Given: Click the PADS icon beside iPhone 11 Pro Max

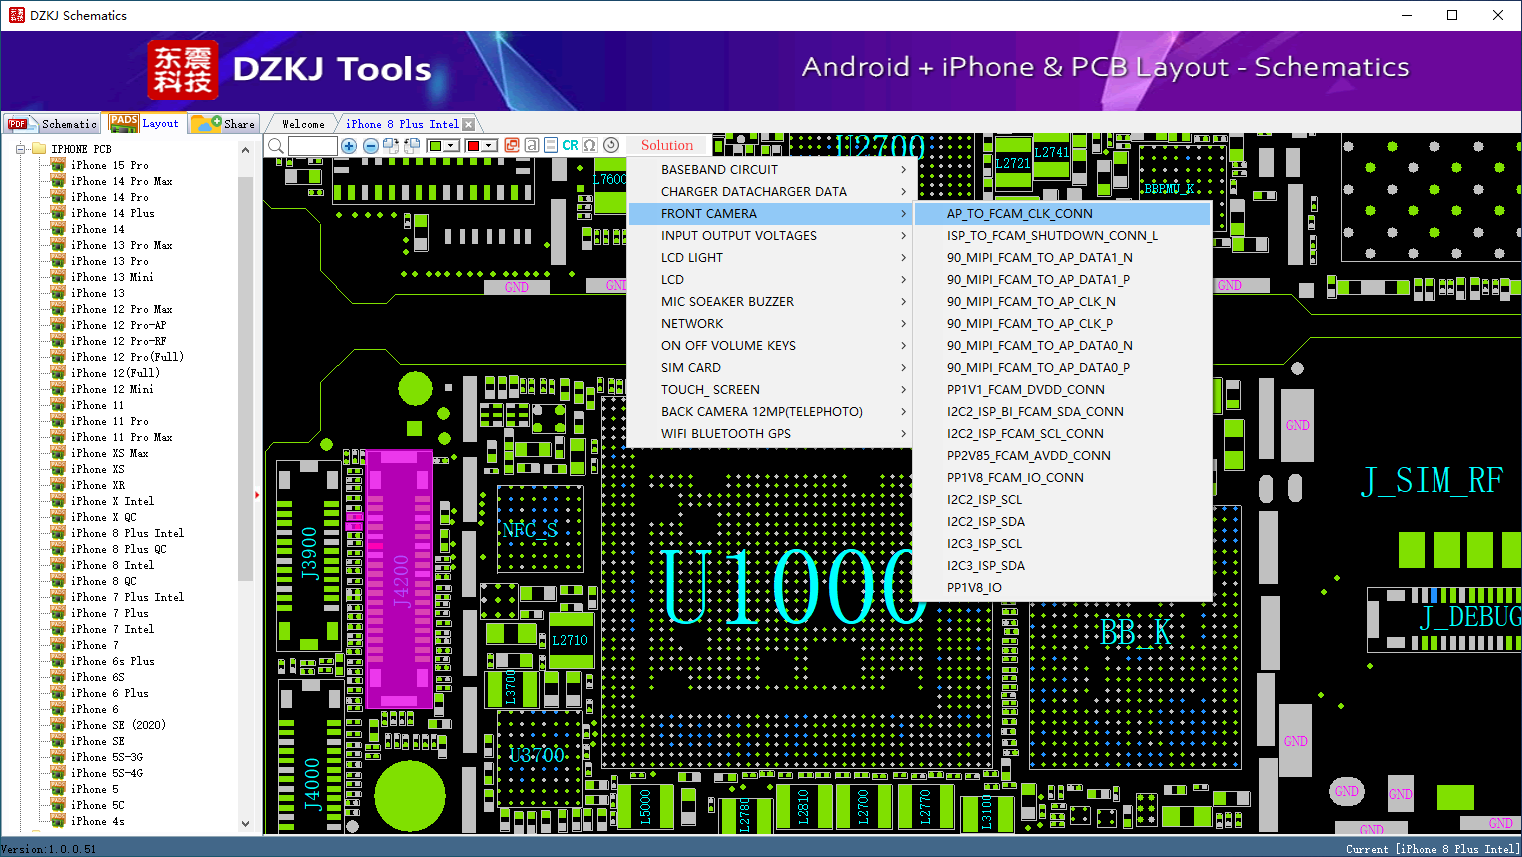Looking at the screenshot, I should pyautogui.click(x=58, y=437).
